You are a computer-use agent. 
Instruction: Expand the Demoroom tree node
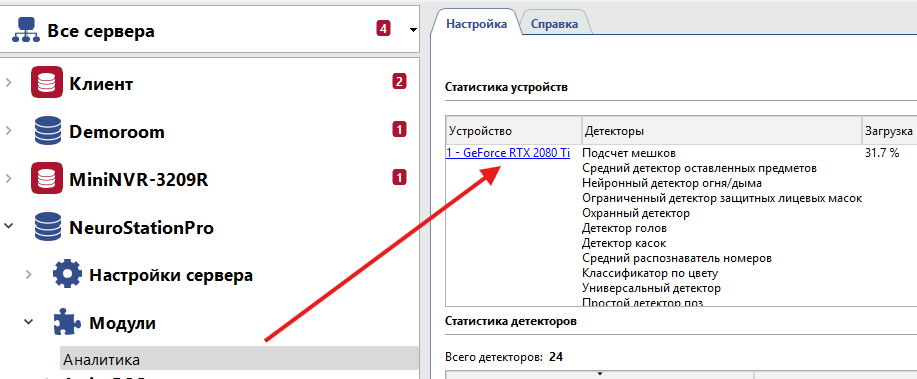8,131
